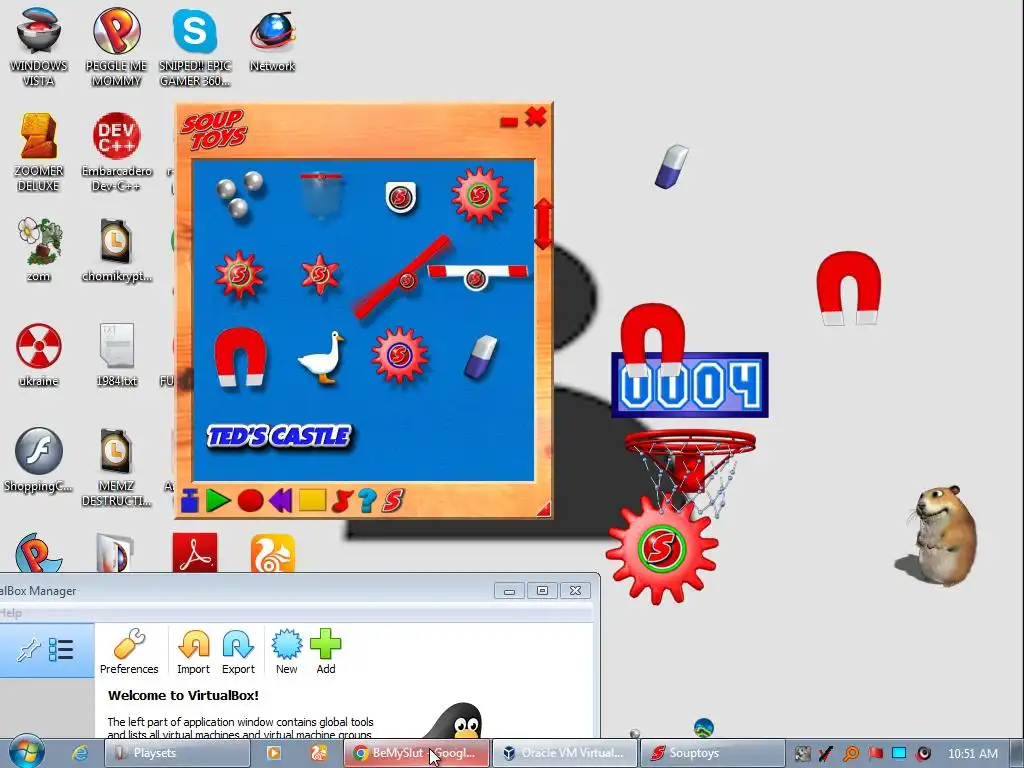
Task: Pick the metal balls toy in Soup Toys
Action: coord(239,194)
